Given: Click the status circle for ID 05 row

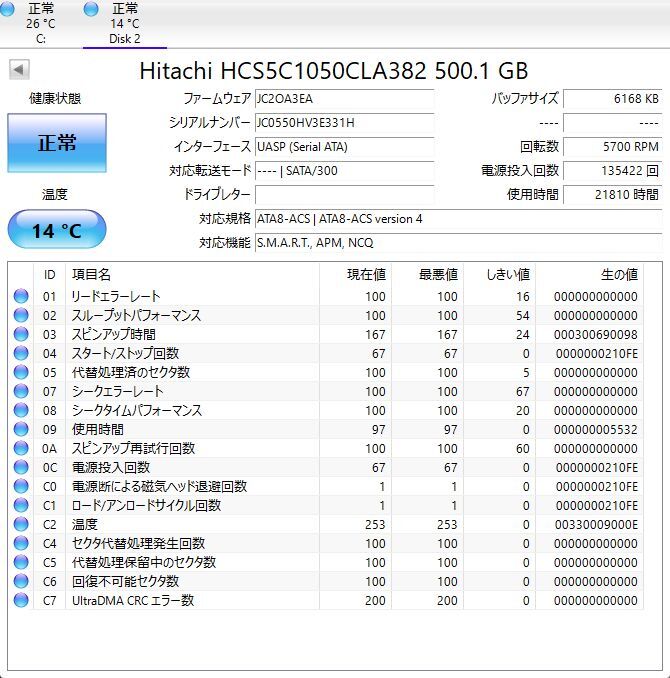Looking at the screenshot, I should pyautogui.click(x=21, y=372).
